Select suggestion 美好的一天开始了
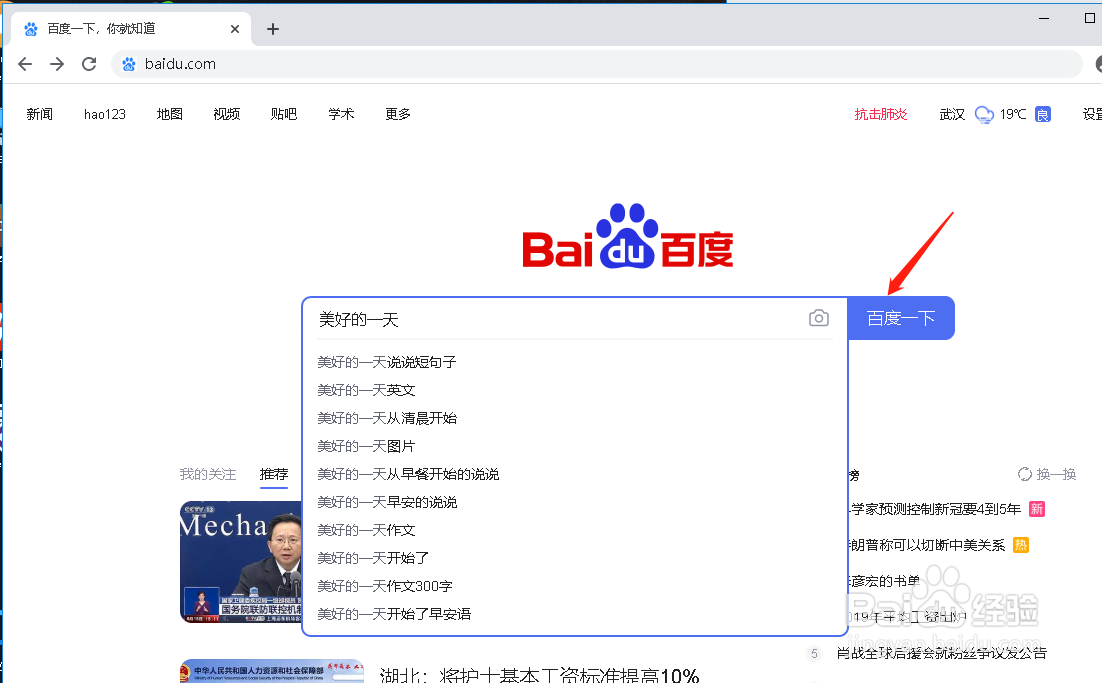The width and height of the screenshot is (1102, 683). pos(372,558)
